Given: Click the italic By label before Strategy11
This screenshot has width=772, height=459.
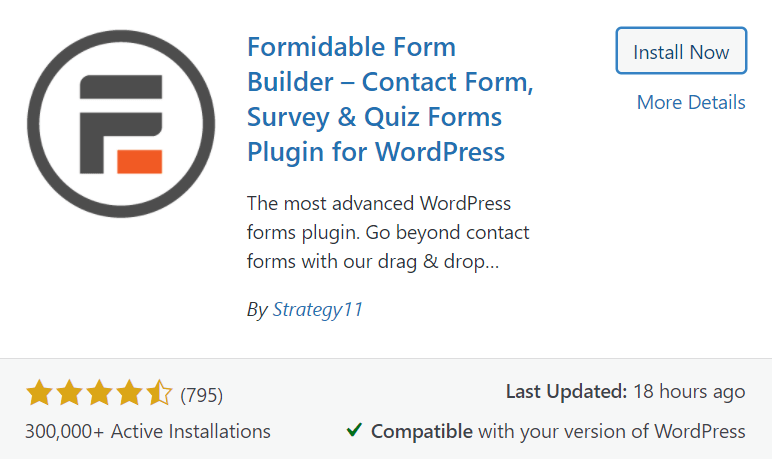Looking at the screenshot, I should 257,310.
